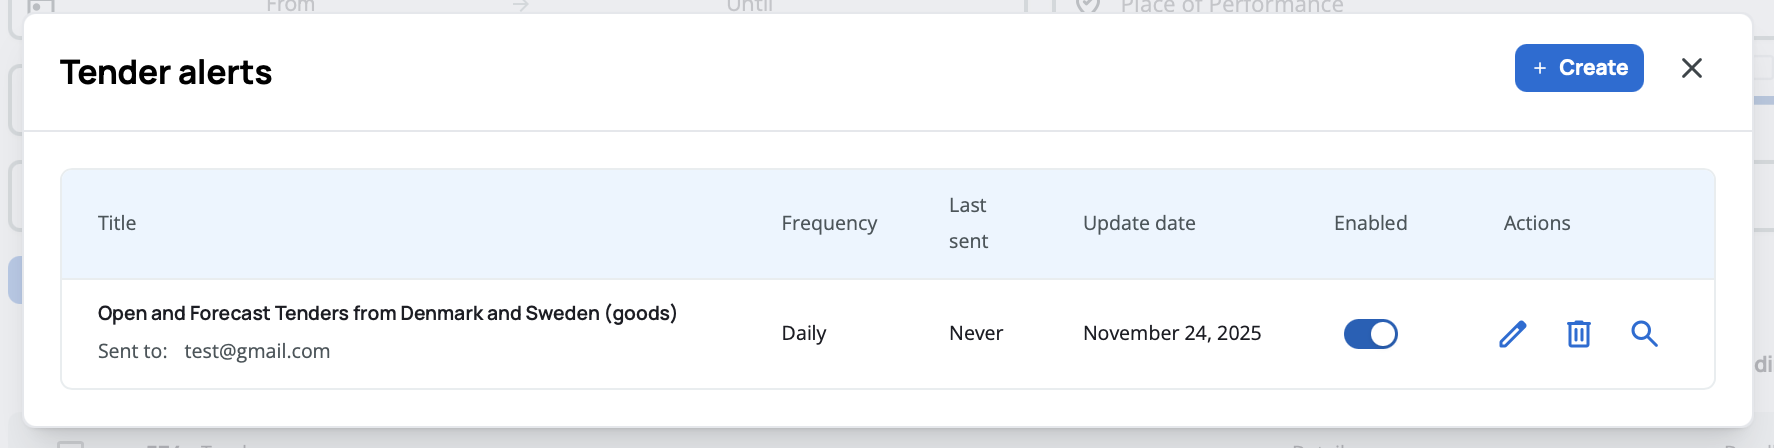Create a new tender alert

pyautogui.click(x=1579, y=68)
